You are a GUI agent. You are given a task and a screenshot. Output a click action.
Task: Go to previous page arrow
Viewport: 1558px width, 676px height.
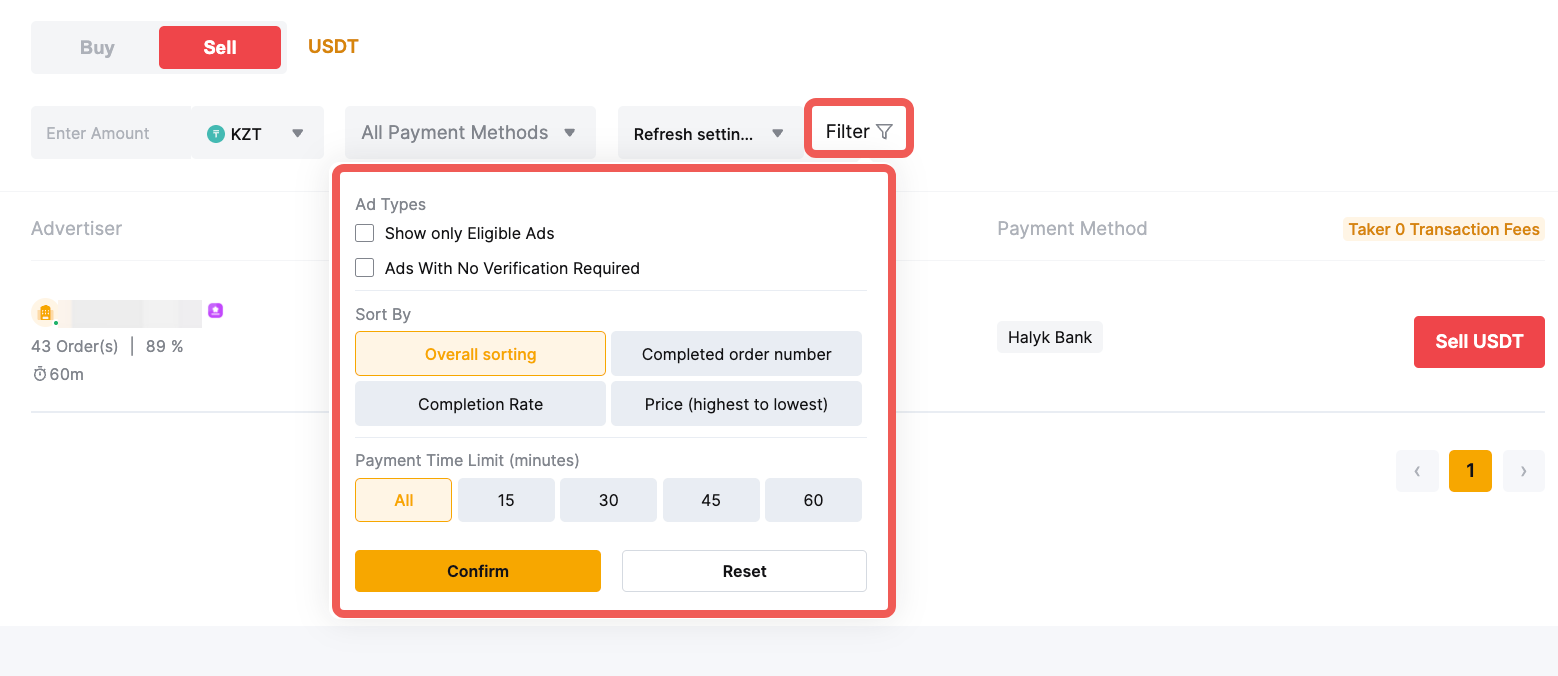1417,471
